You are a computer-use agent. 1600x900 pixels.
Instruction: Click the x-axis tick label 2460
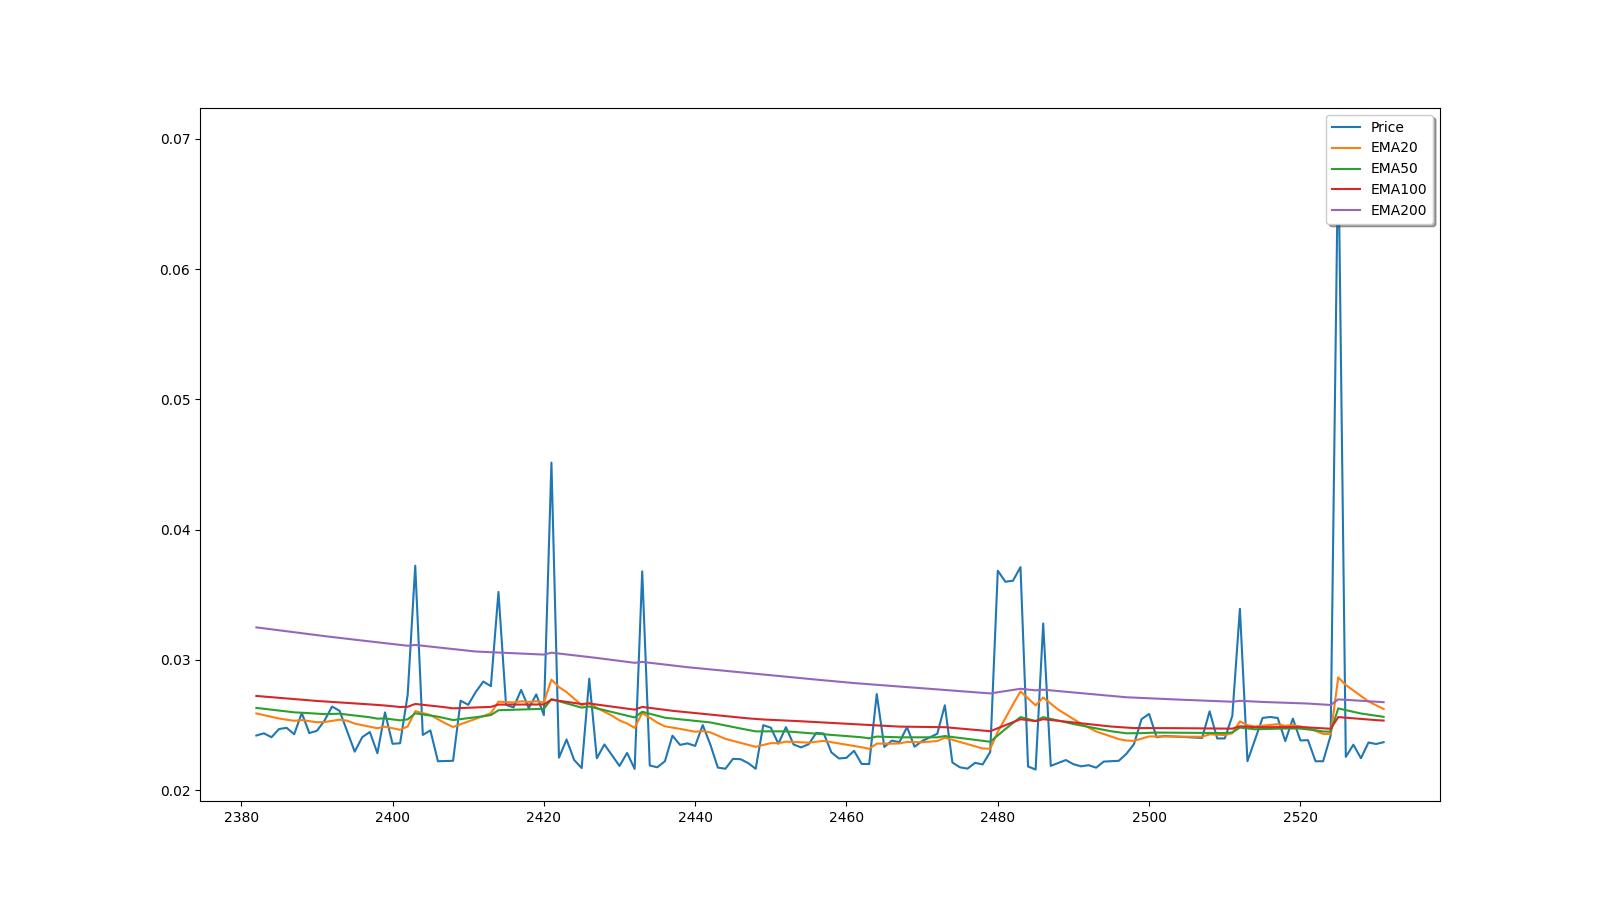coord(846,817)
